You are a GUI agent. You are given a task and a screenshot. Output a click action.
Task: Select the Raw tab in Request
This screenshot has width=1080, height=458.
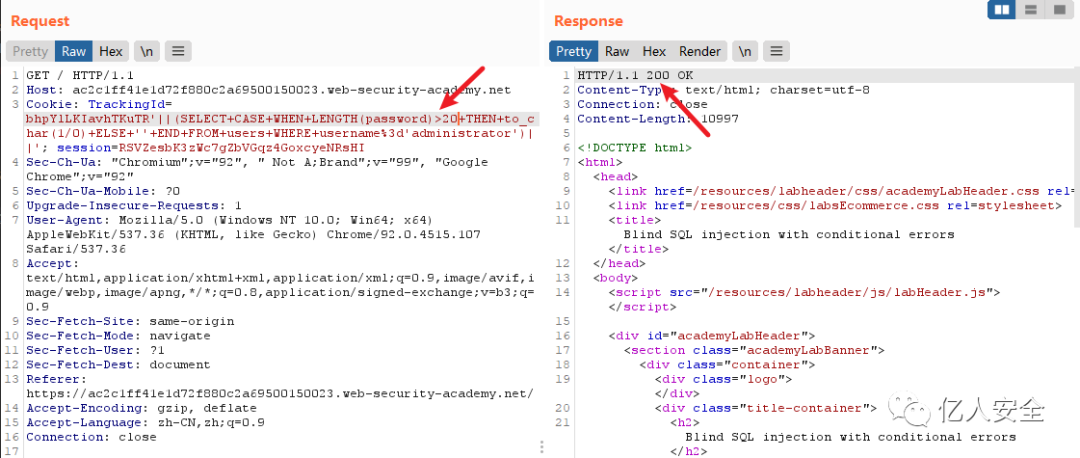[74, 51]
